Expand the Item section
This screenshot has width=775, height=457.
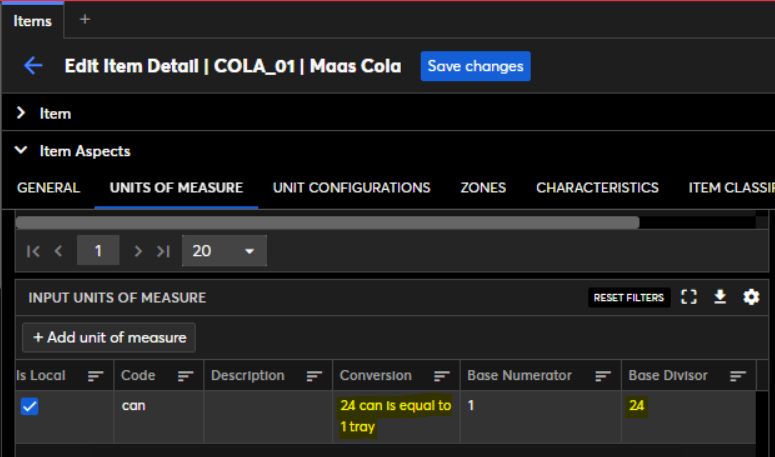[x=21, y=113]
